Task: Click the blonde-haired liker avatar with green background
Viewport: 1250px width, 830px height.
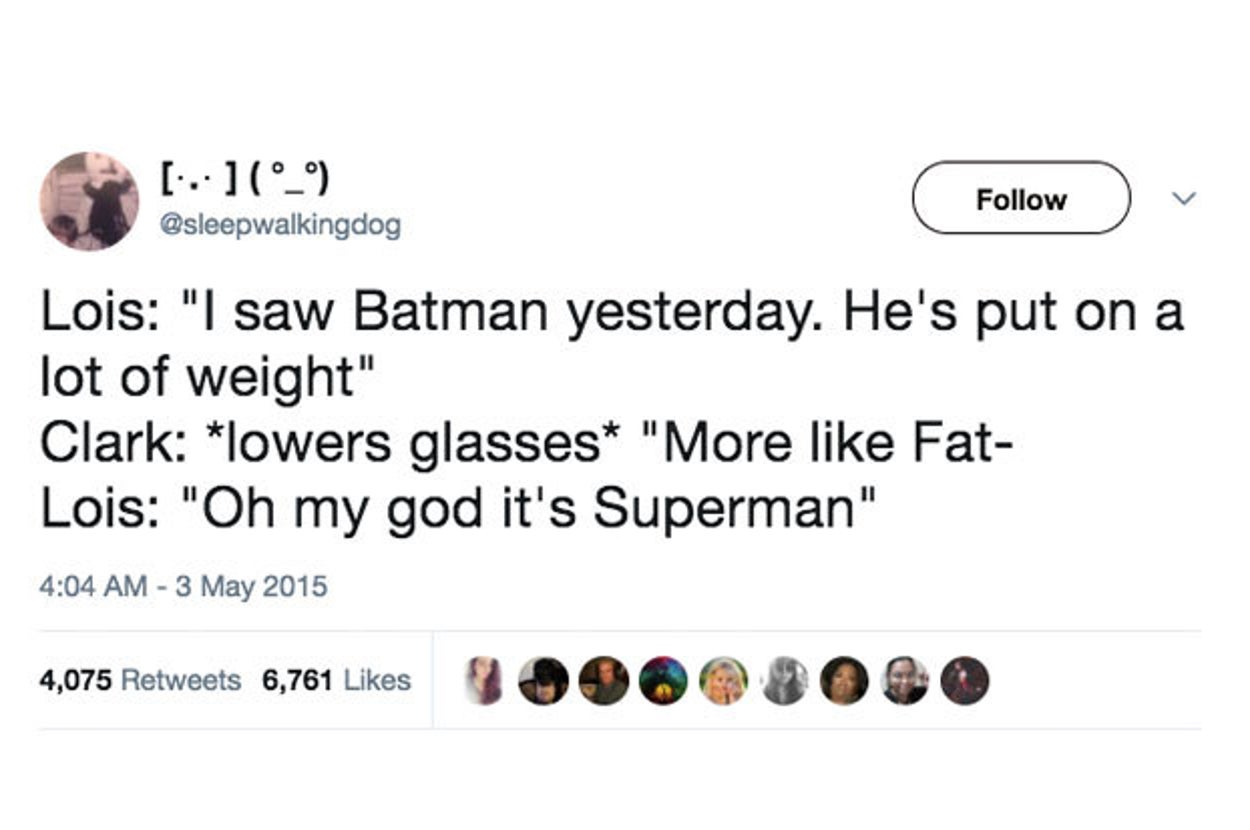Action: [x=724, y=680]
